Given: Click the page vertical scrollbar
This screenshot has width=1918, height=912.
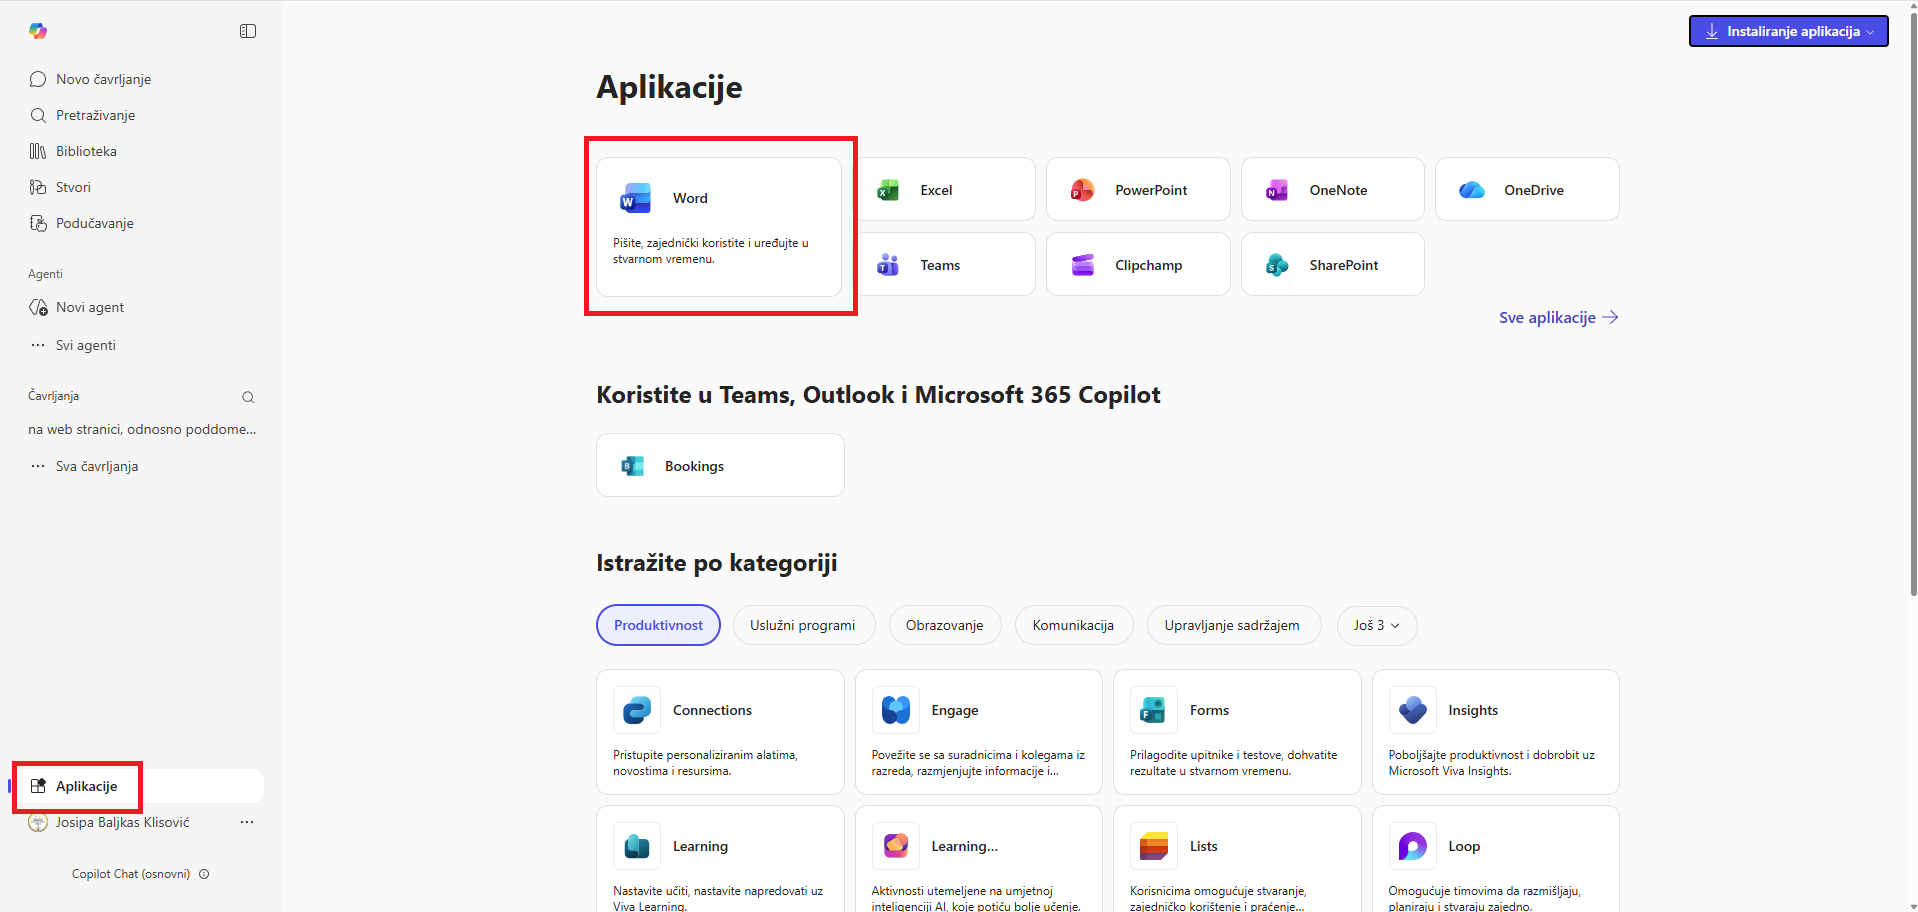Looking at the screenshot, I should pyautogui.click(x=1913, y=300).
